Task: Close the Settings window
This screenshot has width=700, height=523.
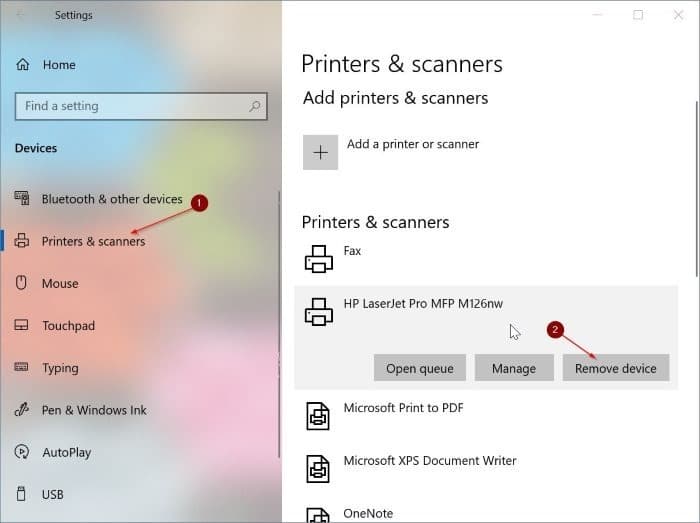Action: click(x=679, y=15)
